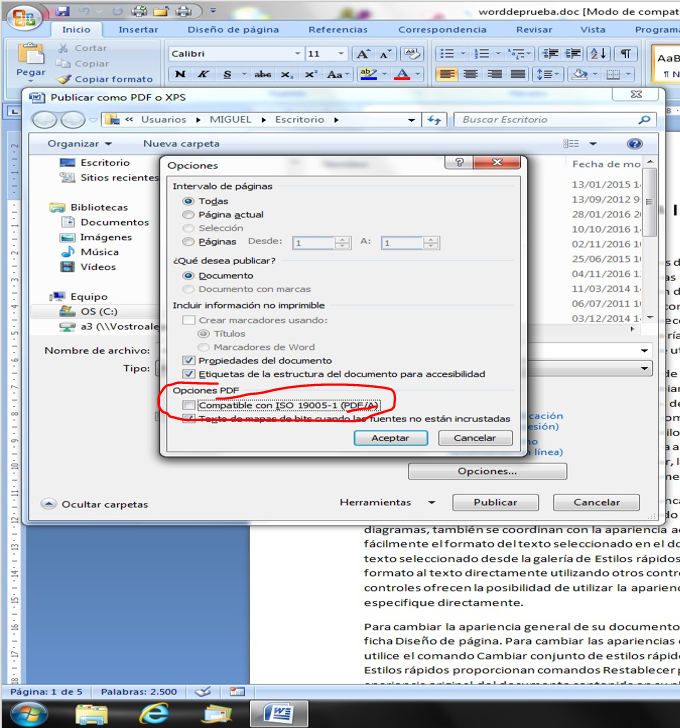The width and height of the screenshot is (680, 728).
Task: Apply strikethrough text formatting
Action: (262, 74)
